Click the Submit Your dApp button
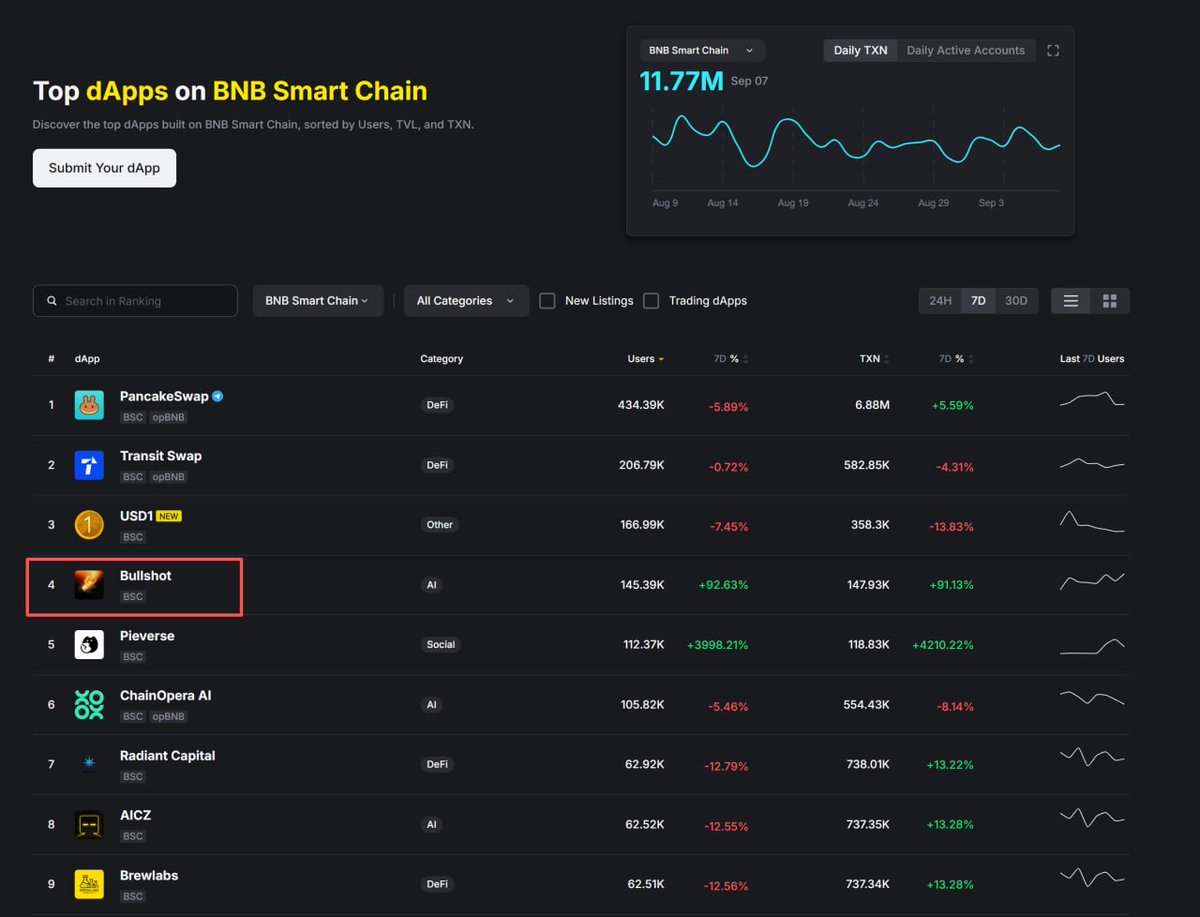The width and height of the screenshot is (1200, 917). [104, 168]
